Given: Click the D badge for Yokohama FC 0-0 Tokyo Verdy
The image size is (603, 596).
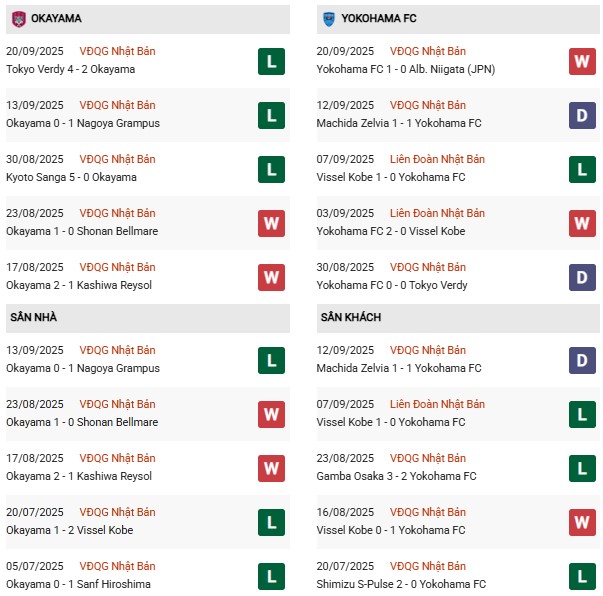Looking at the screenshot, I should [x=582, y=277].
